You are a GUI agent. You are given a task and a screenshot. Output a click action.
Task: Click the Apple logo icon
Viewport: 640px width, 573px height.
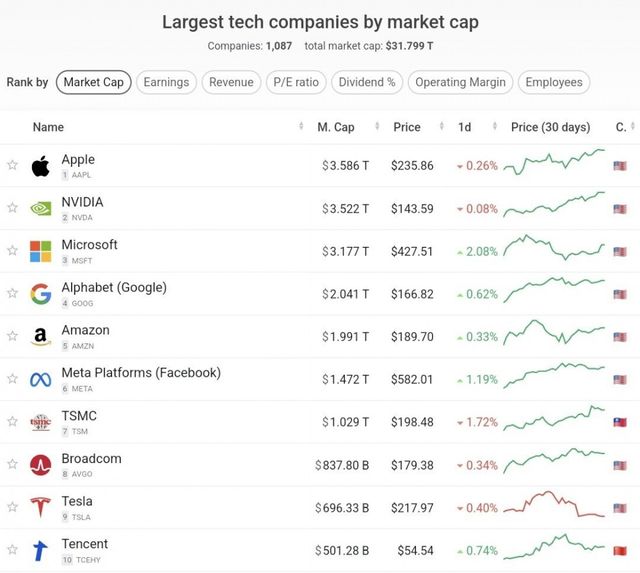tap(40, 166)
